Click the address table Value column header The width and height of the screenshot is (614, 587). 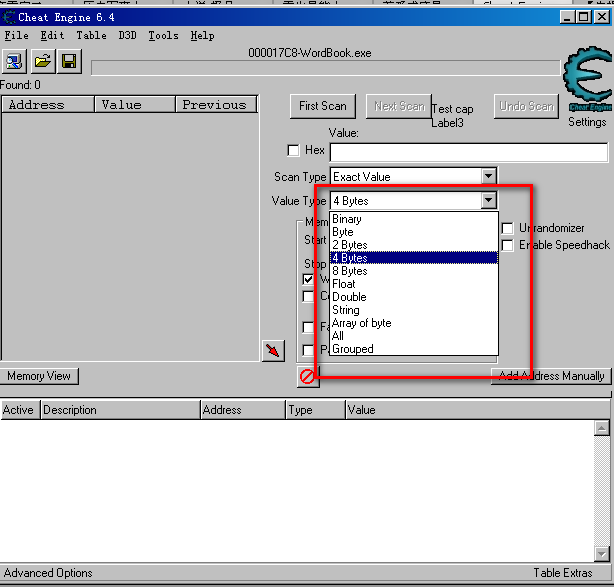coord(478,410)
